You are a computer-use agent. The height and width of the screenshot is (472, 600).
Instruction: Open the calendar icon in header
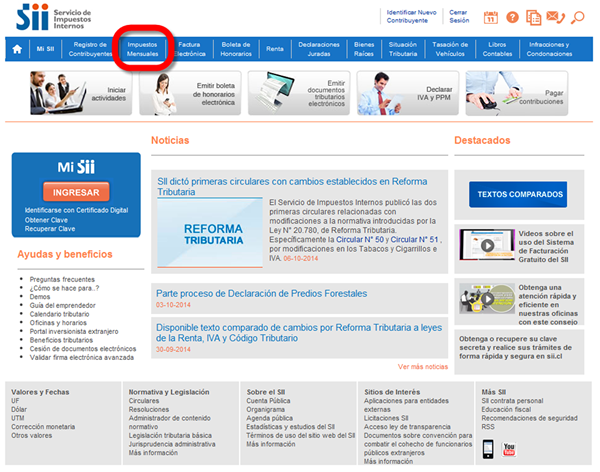pos(491,18)
